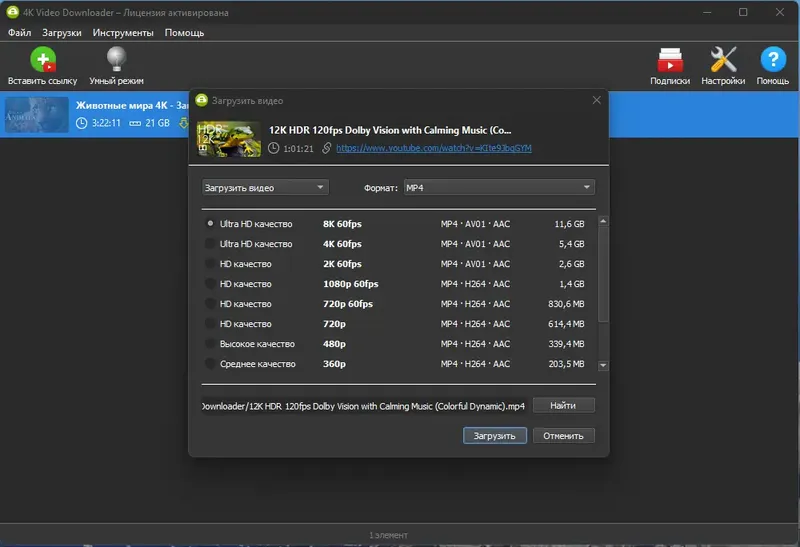800x547 pixels.
Task: Choose the 1080p 60fps quality option
Action: point(210,283)
